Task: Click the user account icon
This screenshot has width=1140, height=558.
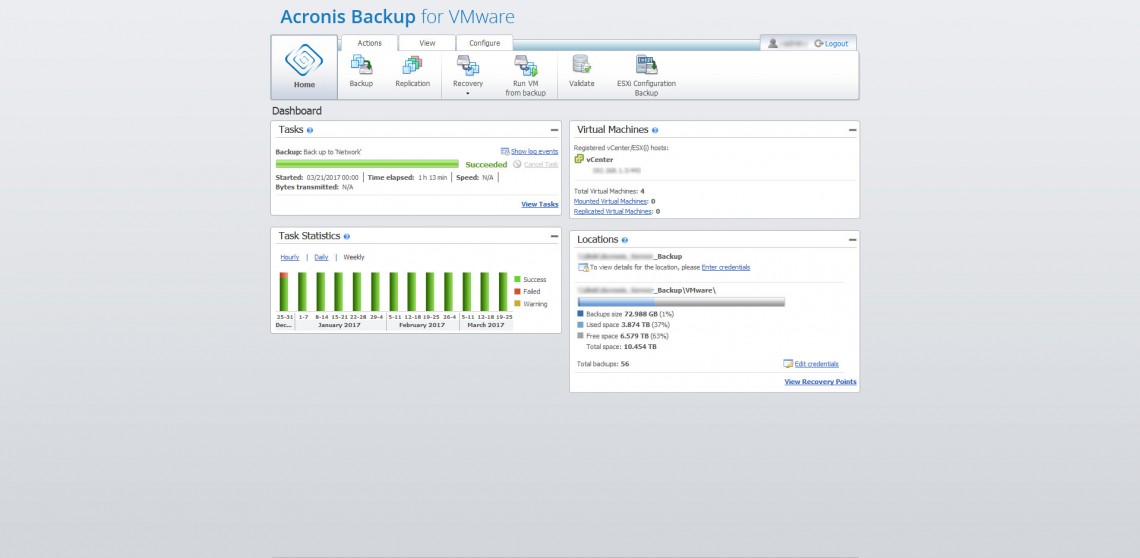Action: (x=773, y=44)
